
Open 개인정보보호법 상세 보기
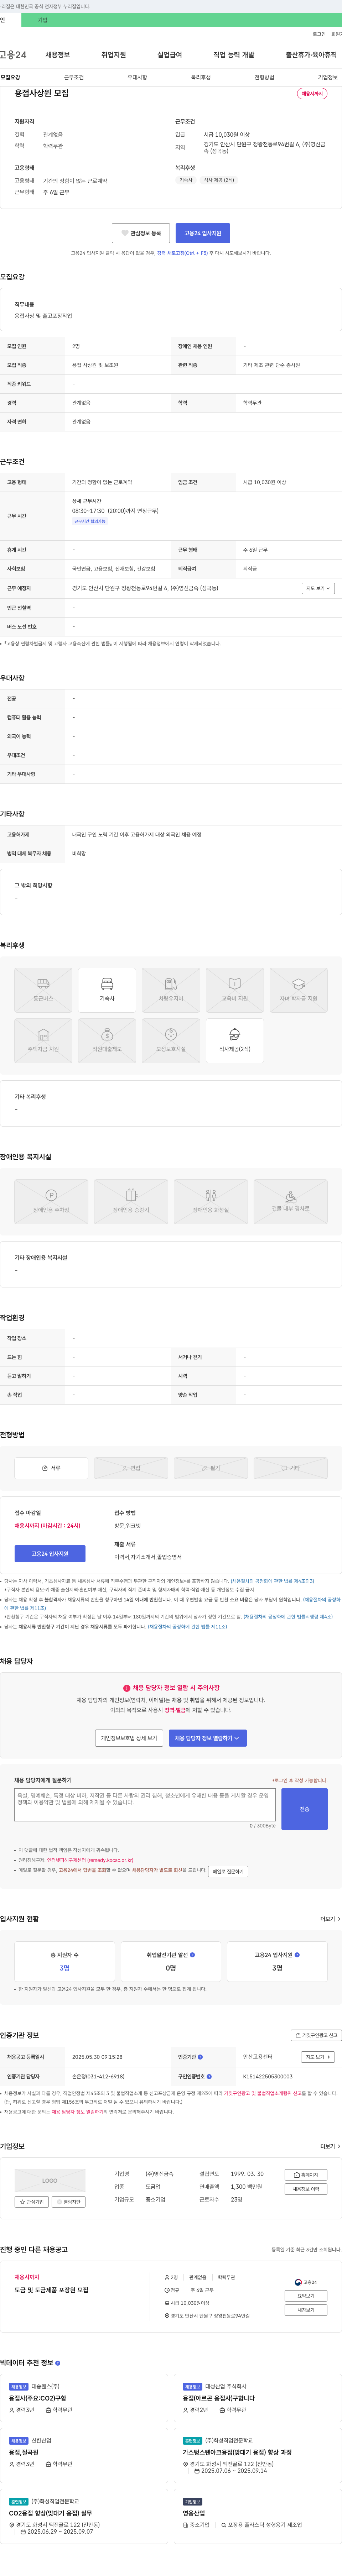129,1738
